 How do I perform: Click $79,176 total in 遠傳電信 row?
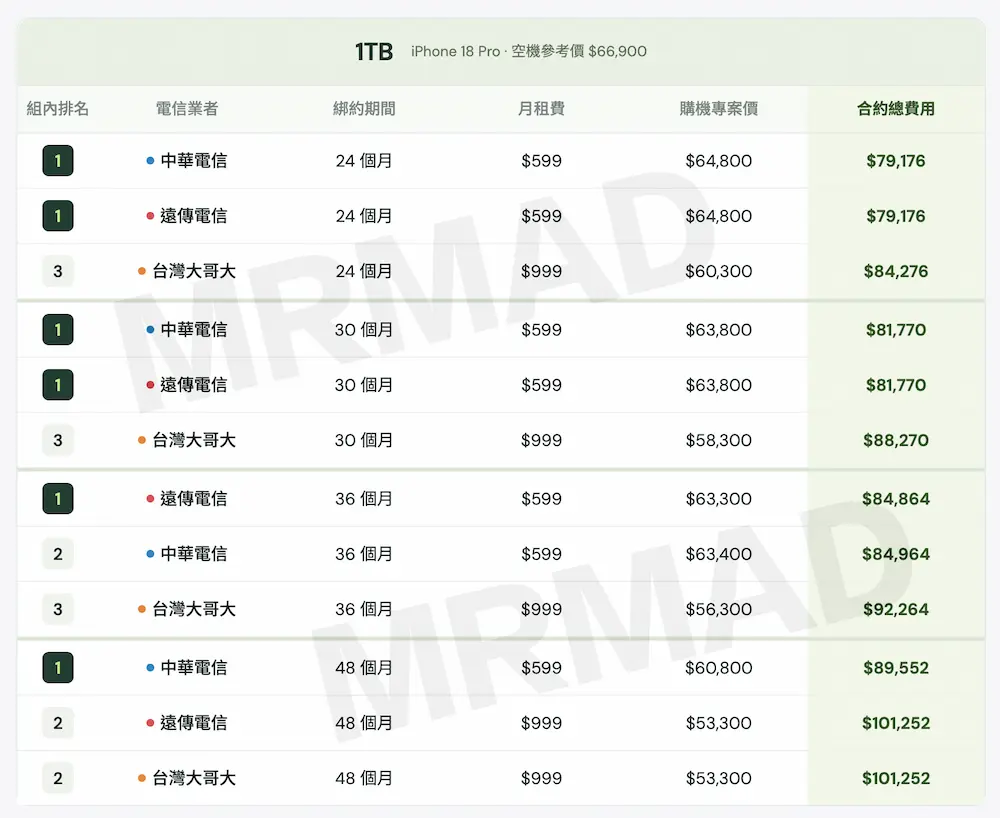pyautogui.click(x=896, y=216)
